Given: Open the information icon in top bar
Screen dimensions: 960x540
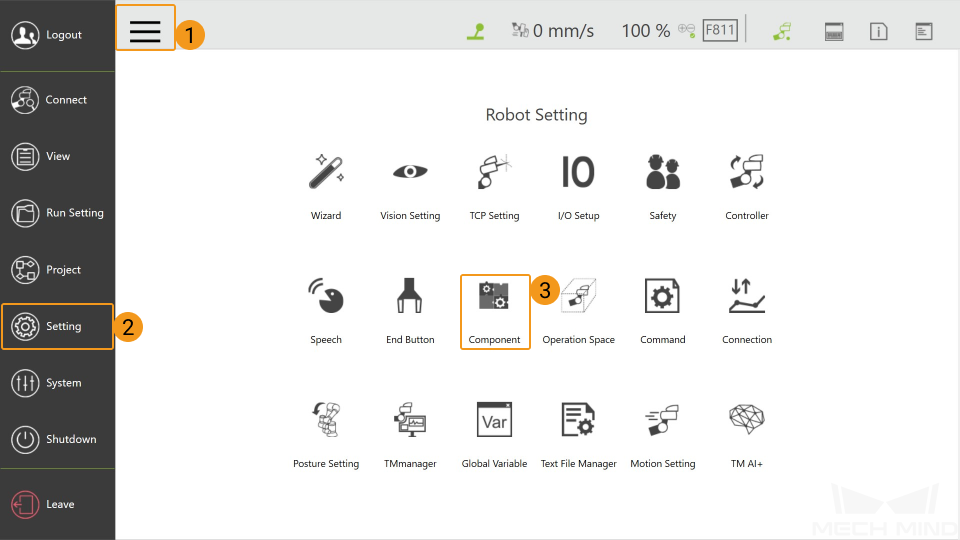Looking at the screenshot, I should tap(879, 31).
